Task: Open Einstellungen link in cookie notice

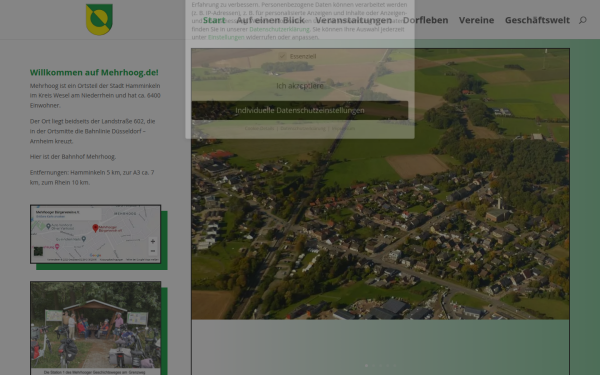Action: pyautogui.click(x=226, y=37)
